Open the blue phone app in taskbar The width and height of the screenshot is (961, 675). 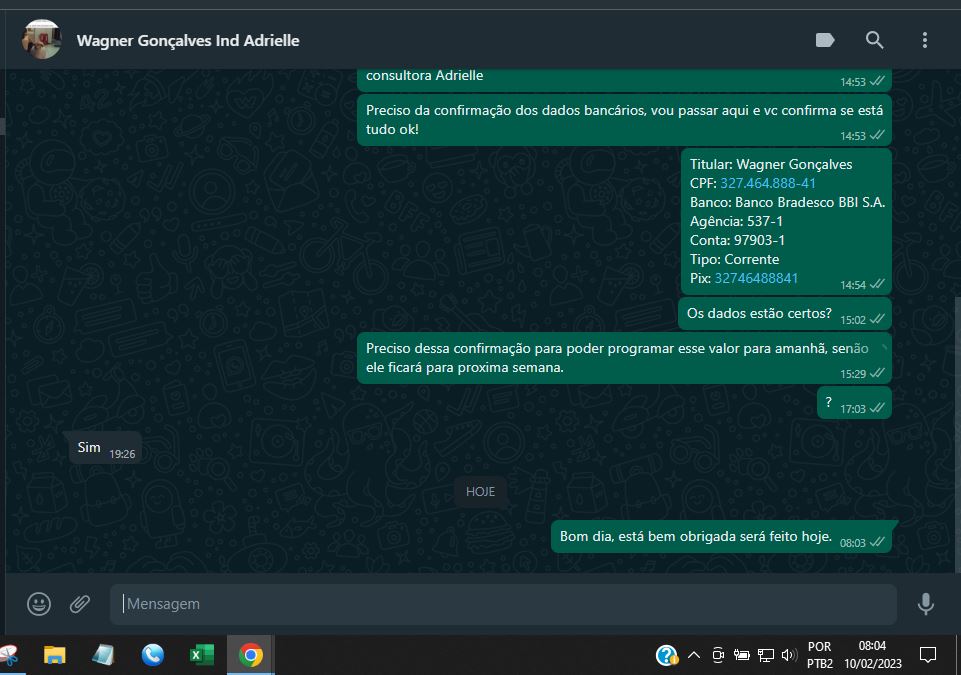tap(153, 655)
